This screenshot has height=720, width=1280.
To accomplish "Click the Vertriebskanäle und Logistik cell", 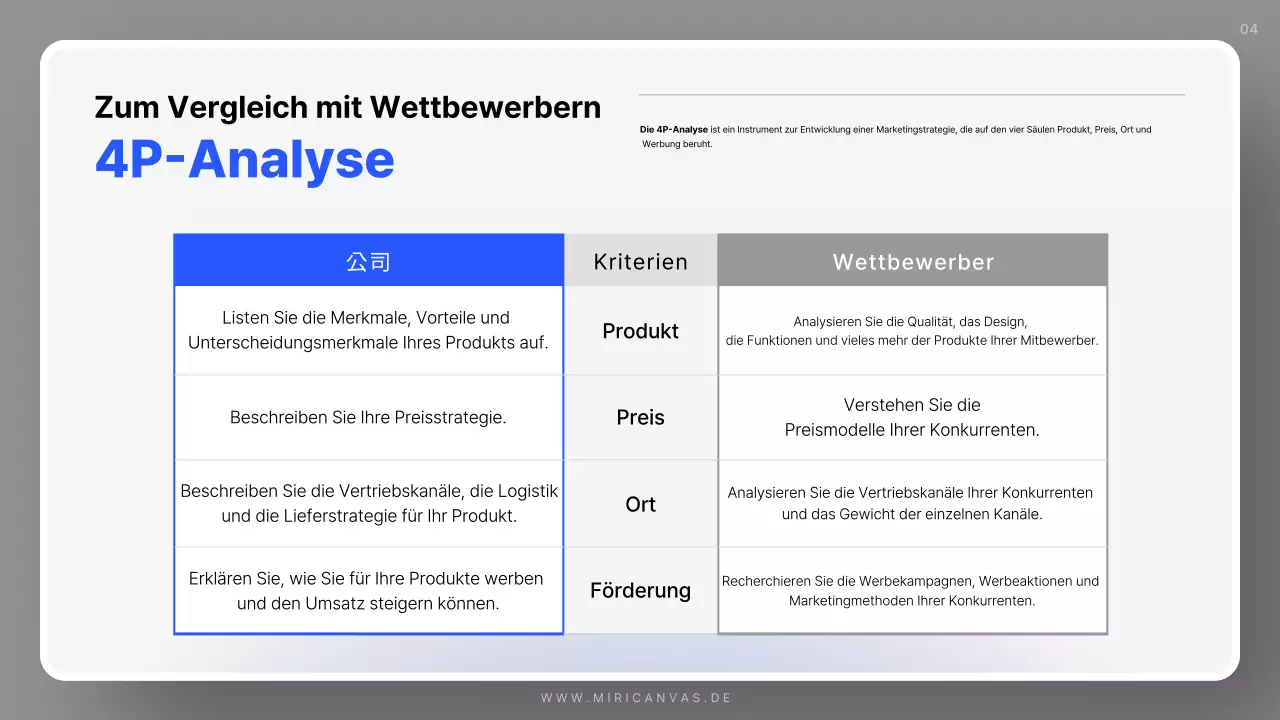I will pyautogui.click(x=368, y=504).
